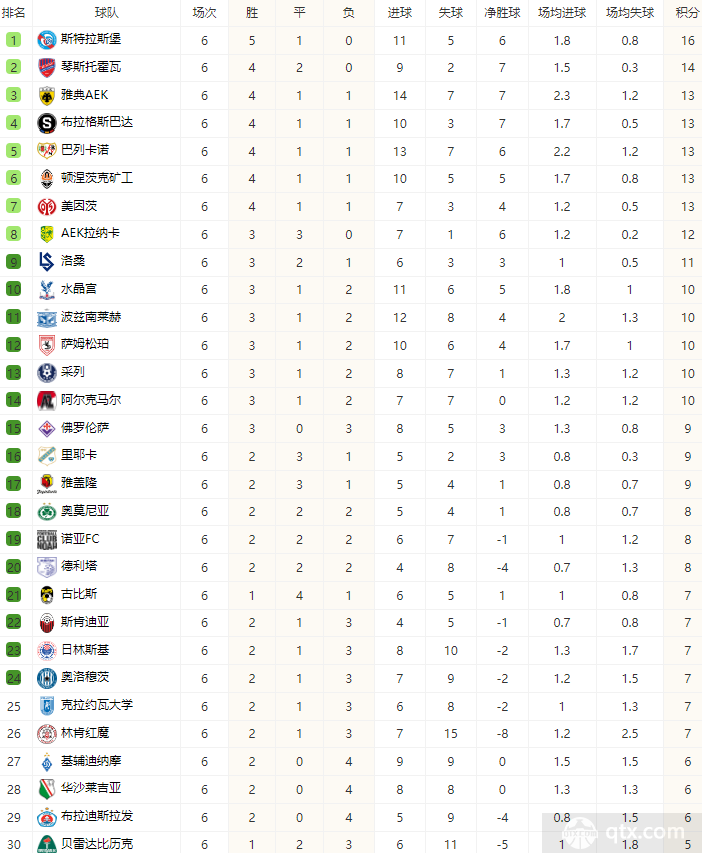
Task: Sort by the 积分 column header
Action: pos(687,13)
